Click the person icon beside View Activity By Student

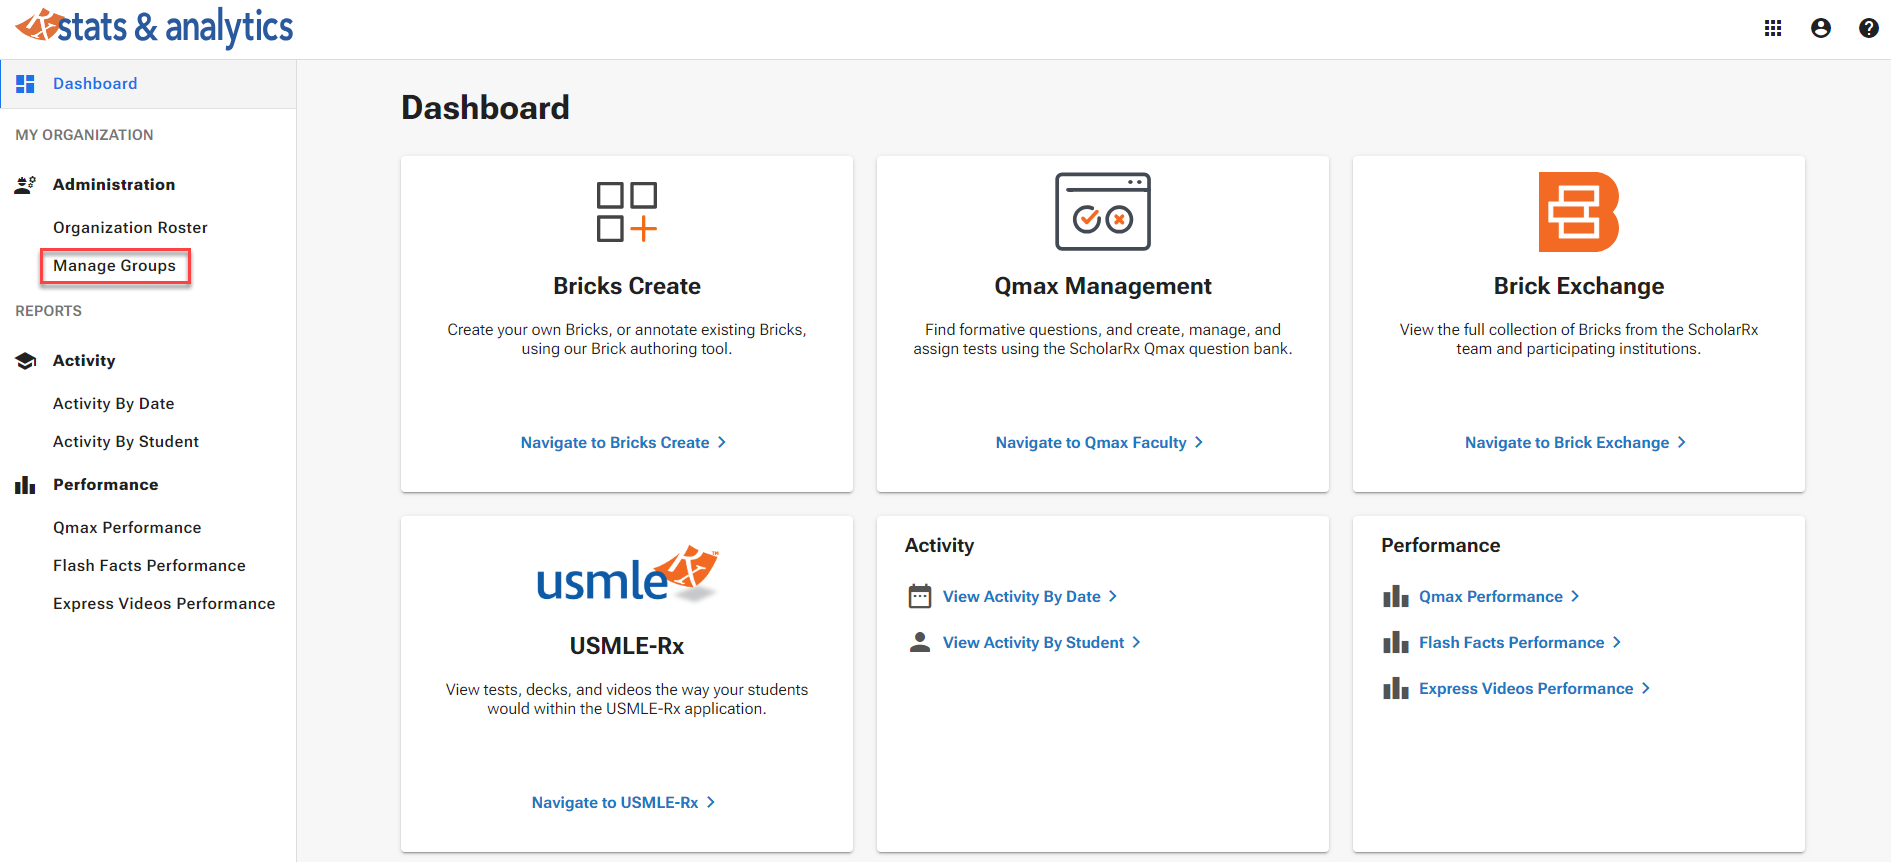pos(919,642)
